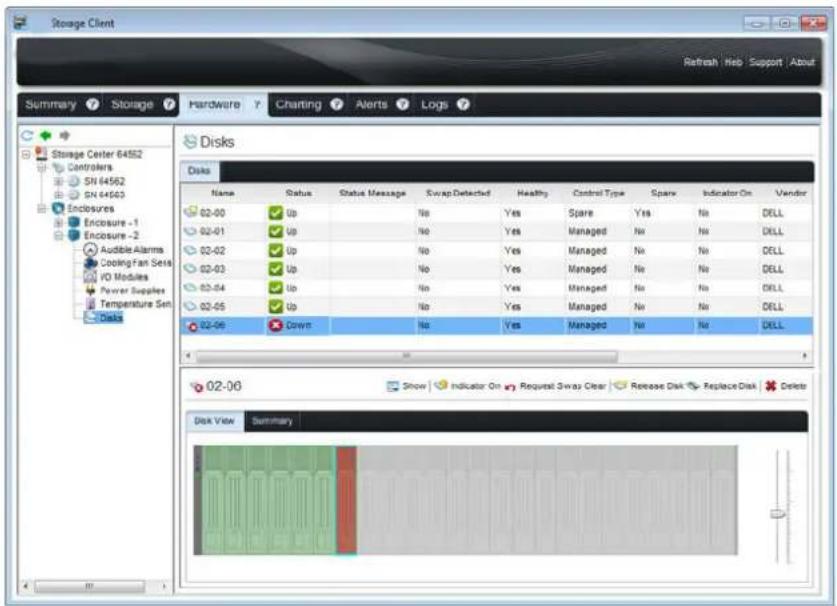
Task: Open the Logs main tab
Action: [434, 104]
